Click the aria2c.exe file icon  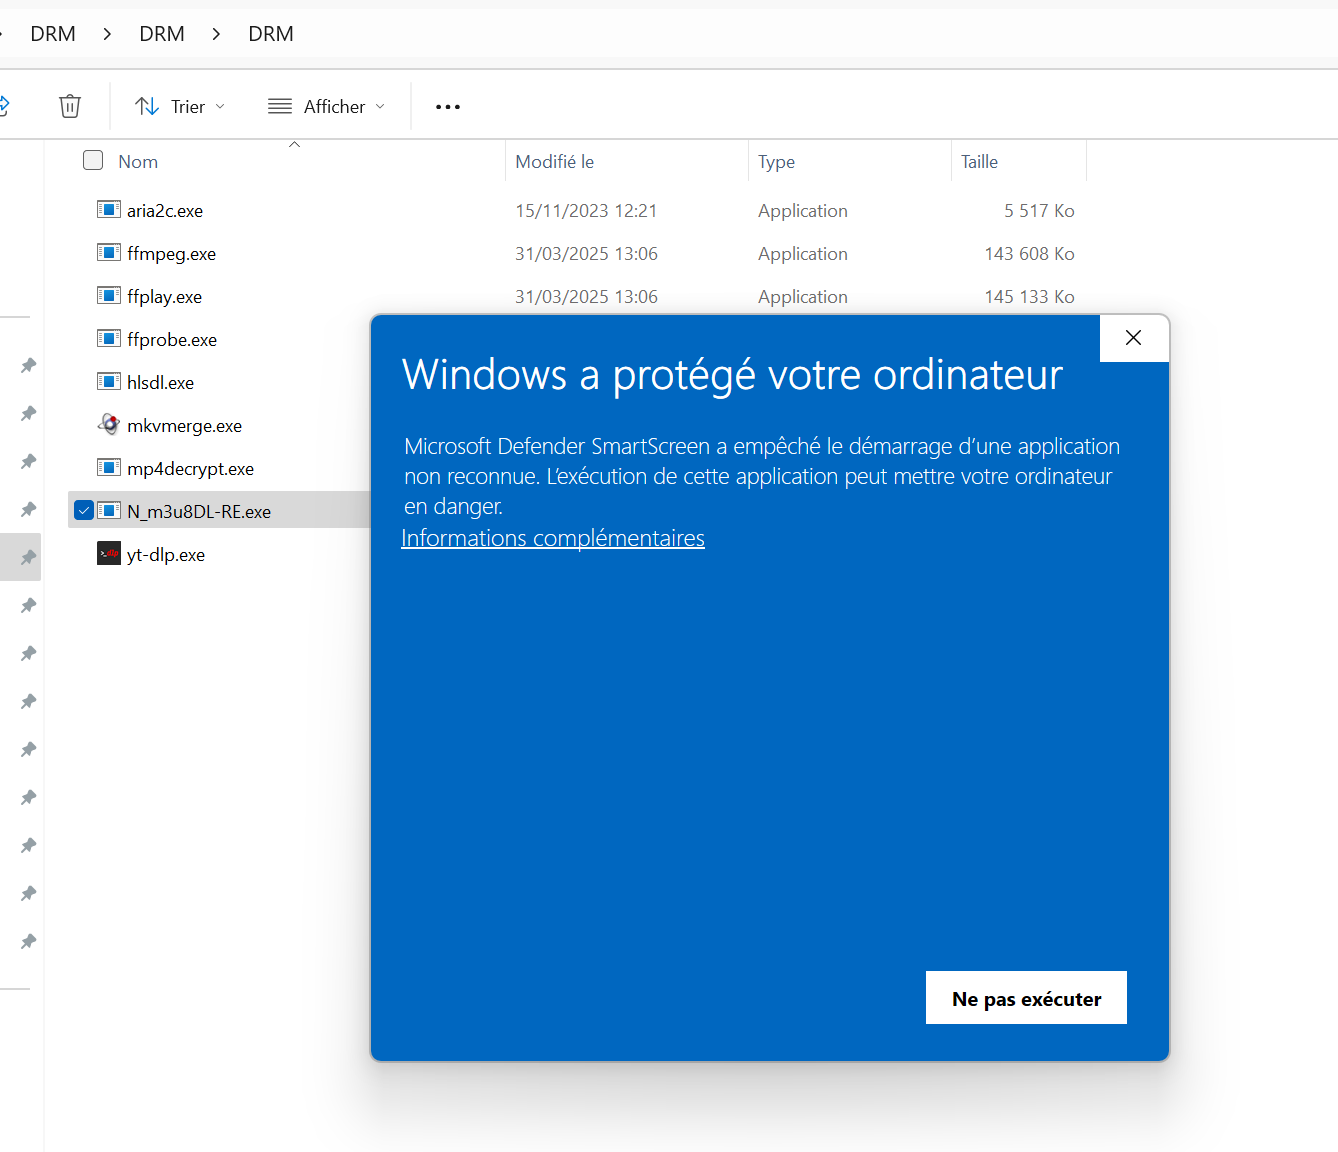(109, 210)
